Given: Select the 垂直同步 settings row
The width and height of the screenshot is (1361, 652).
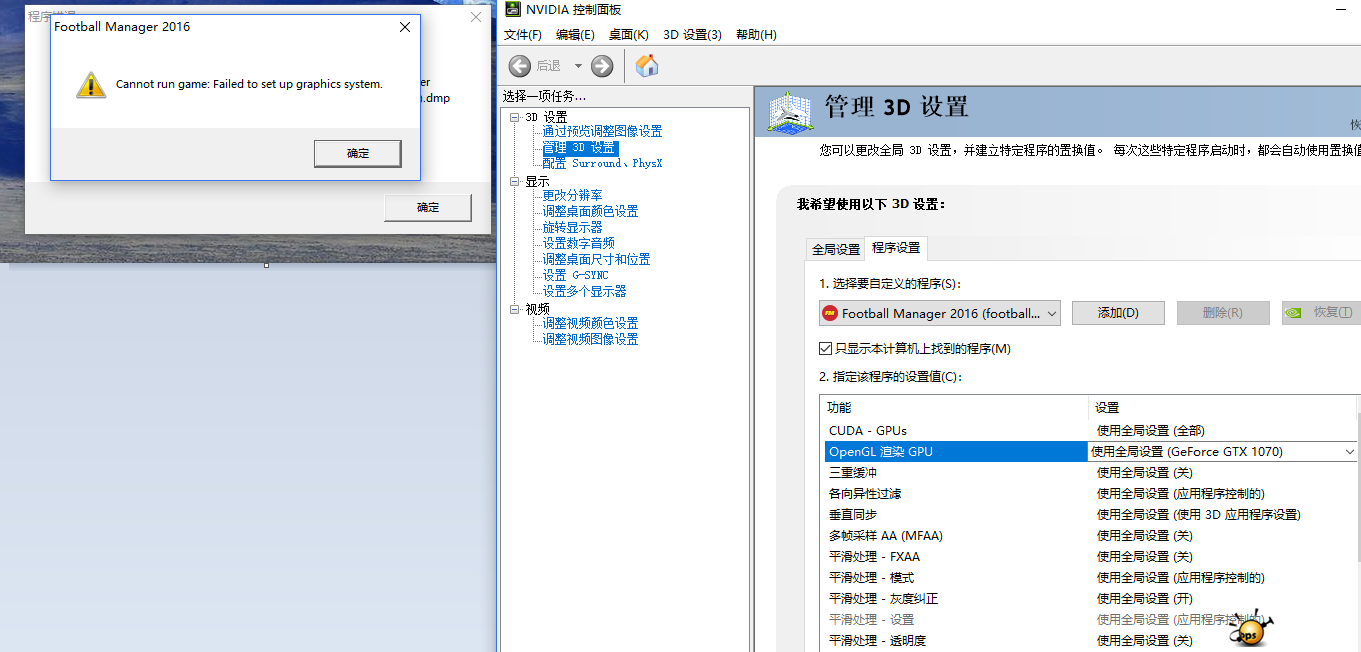Looking at the screenshot, I should point(1090,515).
